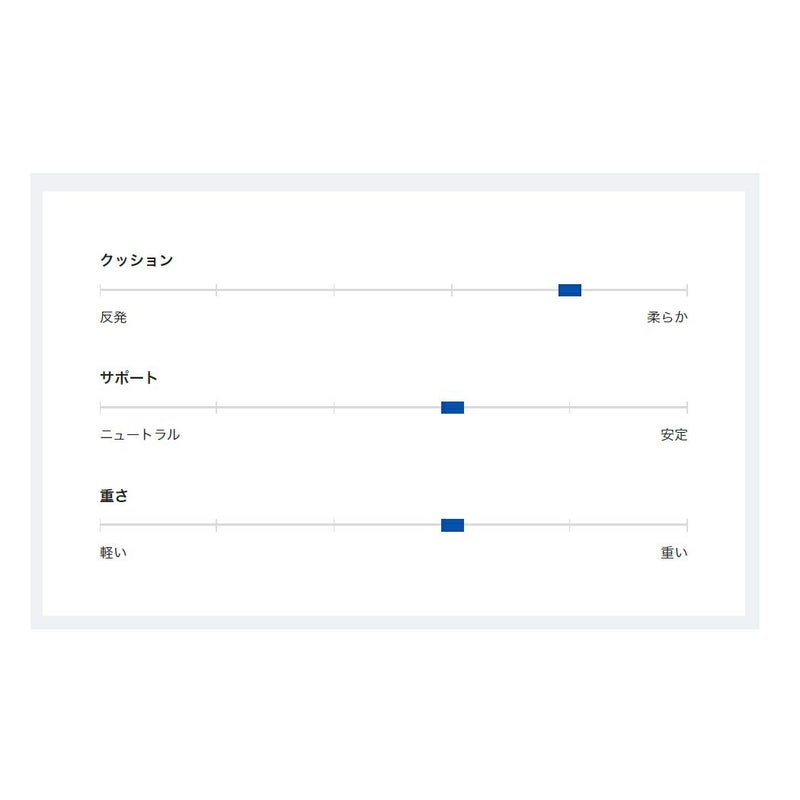Click the 軽い label under weight slider
The width and height of the screenshot is (800, 800).
(x=113, y=552)
